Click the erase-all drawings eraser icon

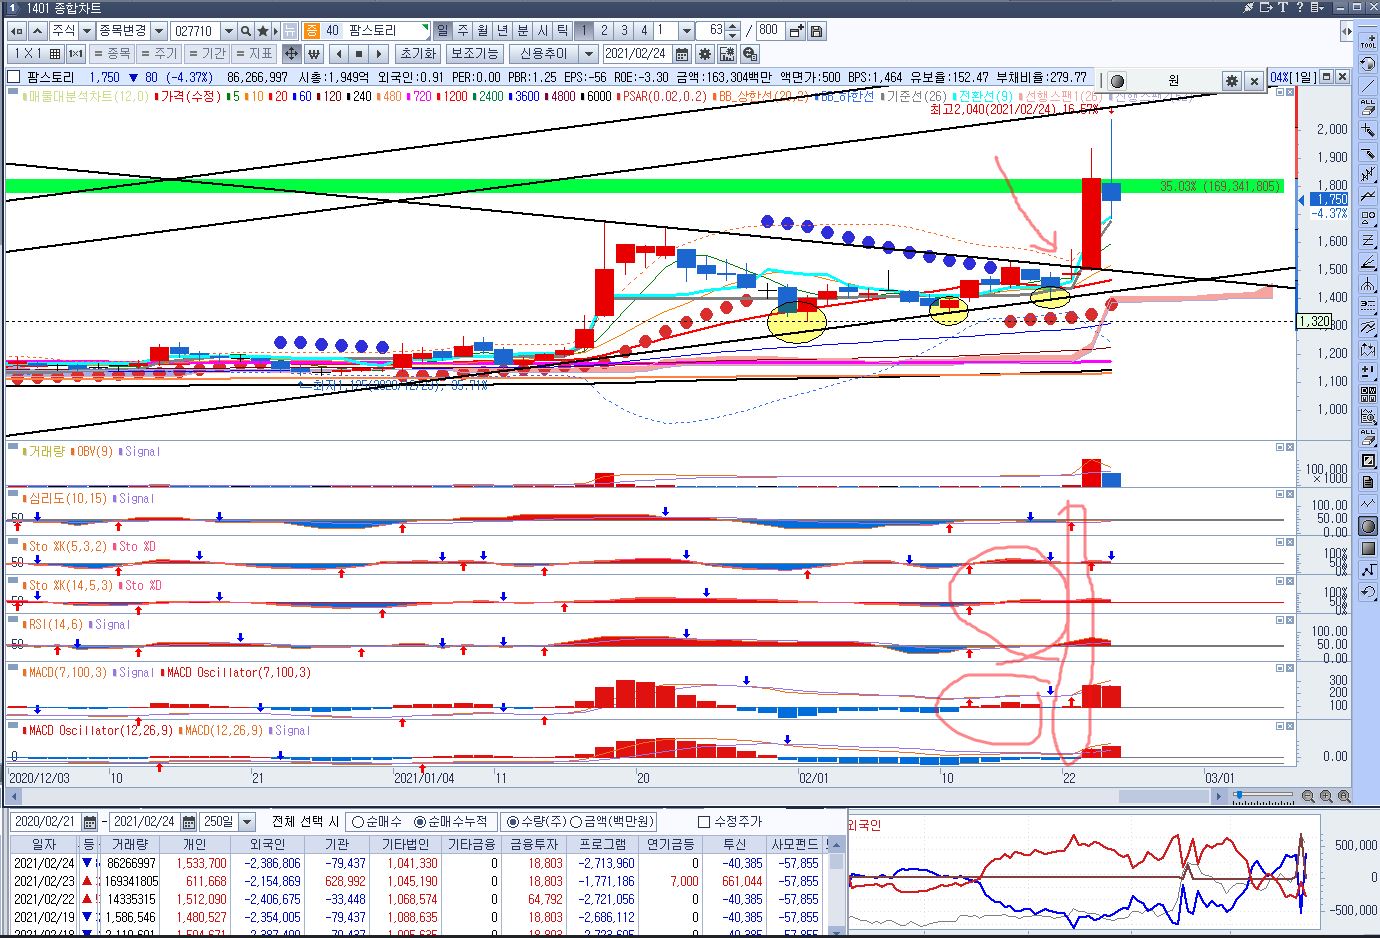(x=1368, y=438)
